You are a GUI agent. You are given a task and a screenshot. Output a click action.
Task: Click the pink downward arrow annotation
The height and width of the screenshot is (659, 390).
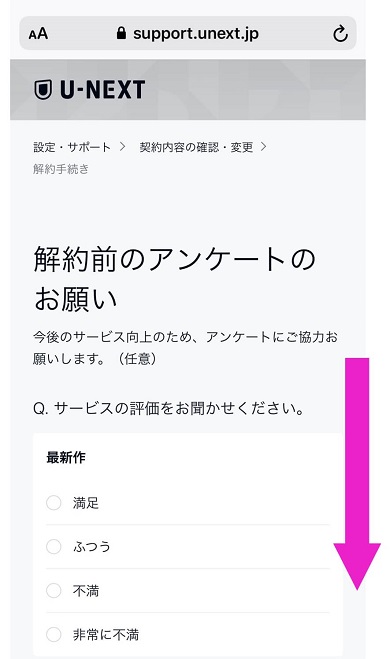[357, 474]
